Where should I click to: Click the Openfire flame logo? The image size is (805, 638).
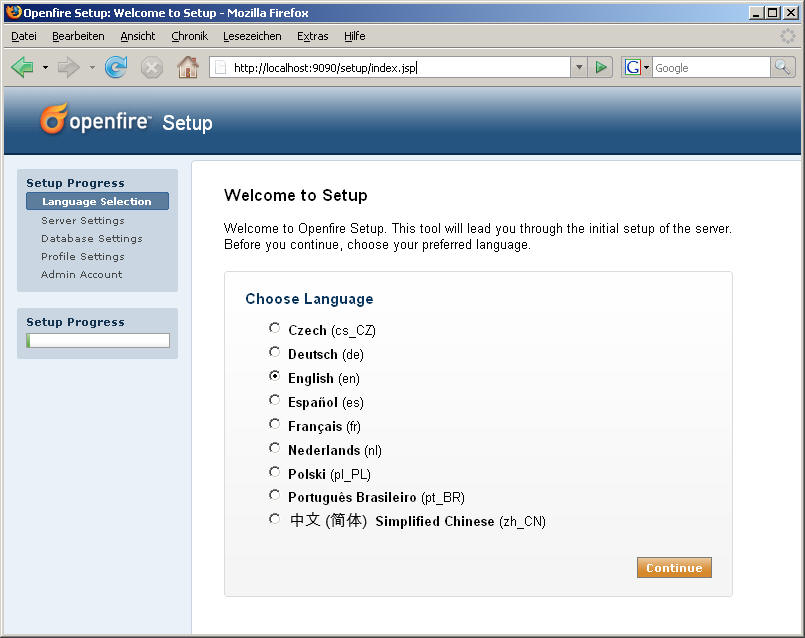tap(54, 120)
